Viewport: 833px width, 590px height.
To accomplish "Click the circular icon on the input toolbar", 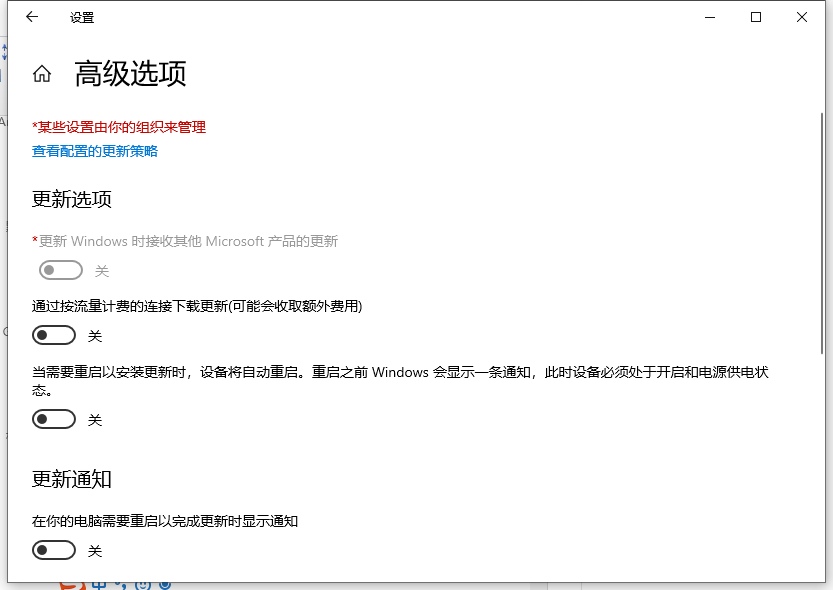I will click(163, 585).
